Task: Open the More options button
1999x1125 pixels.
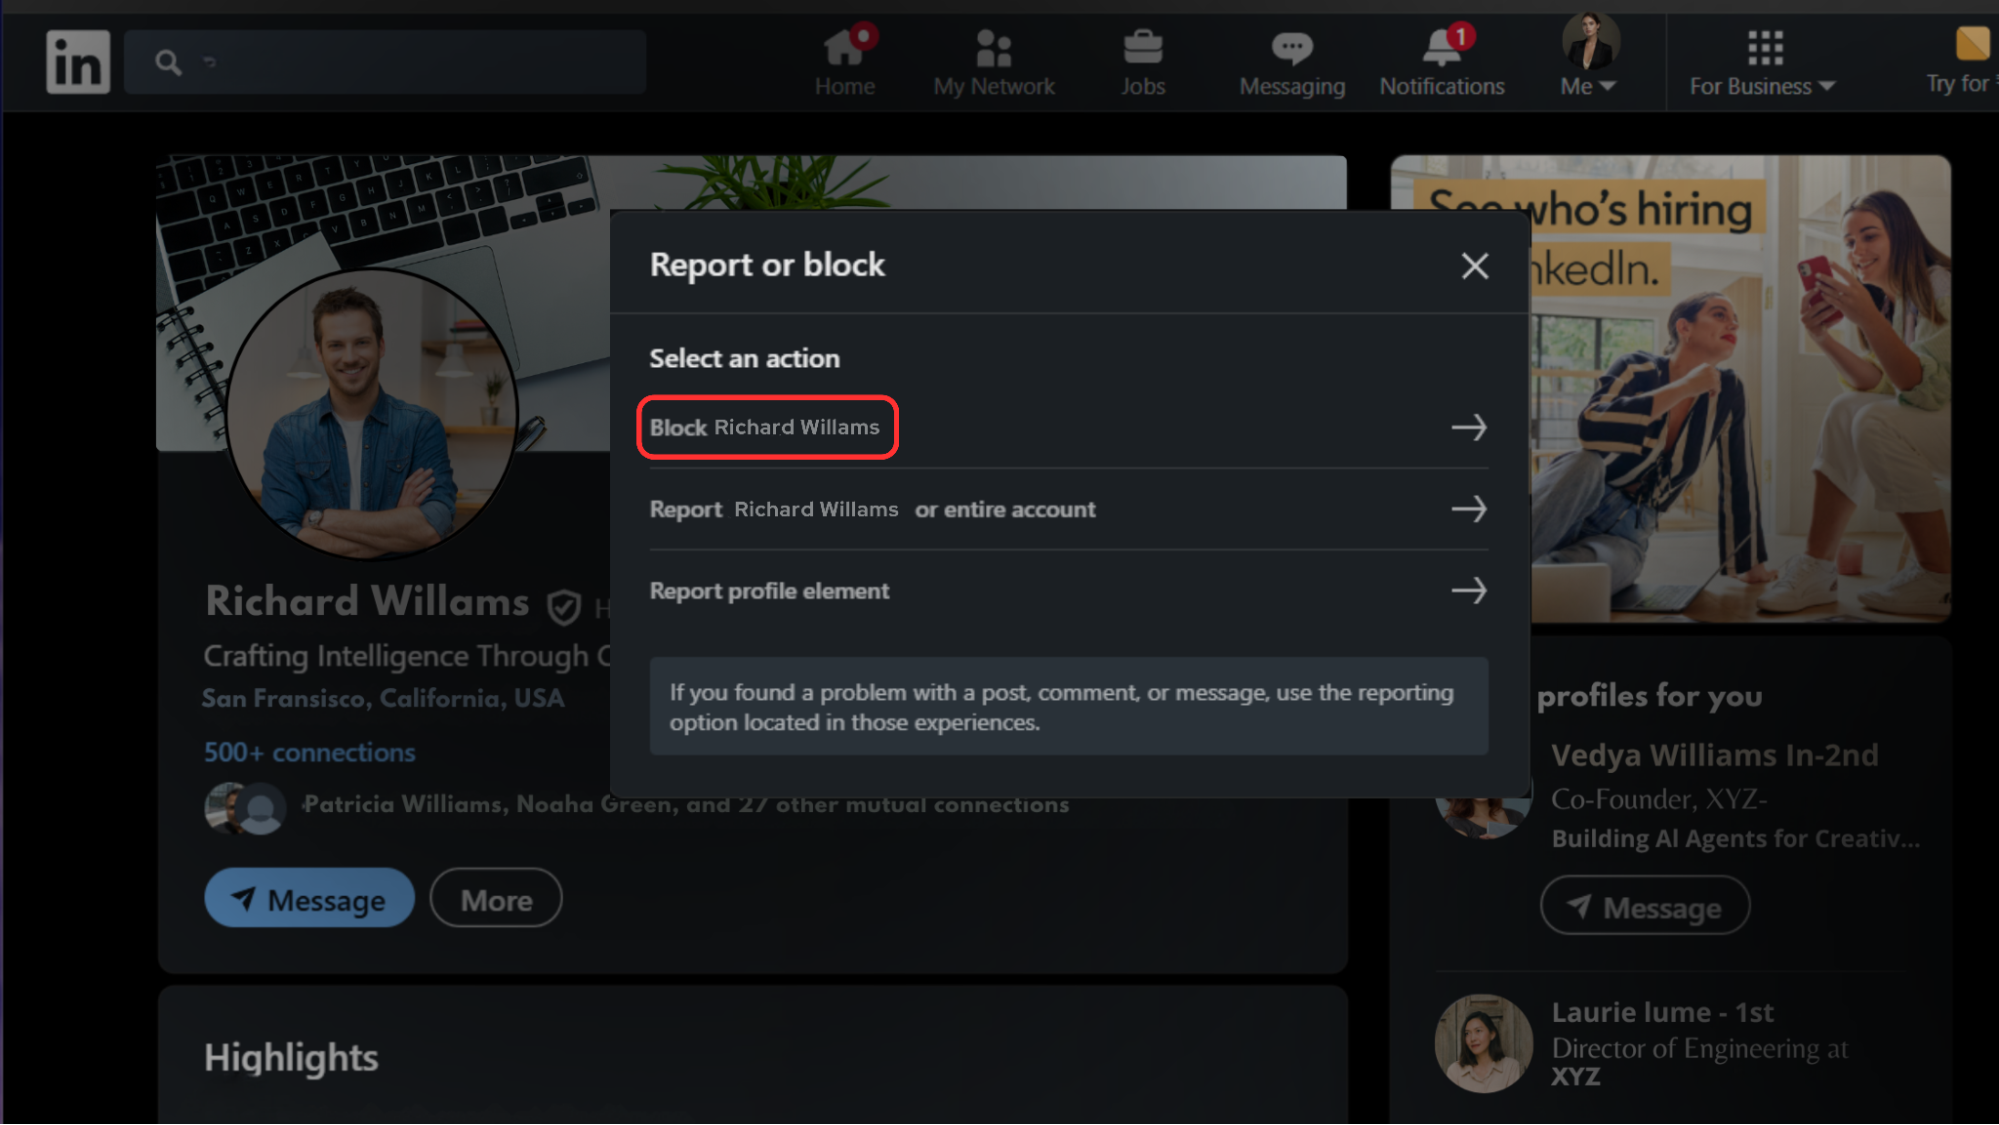Action: [x=494, y=898]
